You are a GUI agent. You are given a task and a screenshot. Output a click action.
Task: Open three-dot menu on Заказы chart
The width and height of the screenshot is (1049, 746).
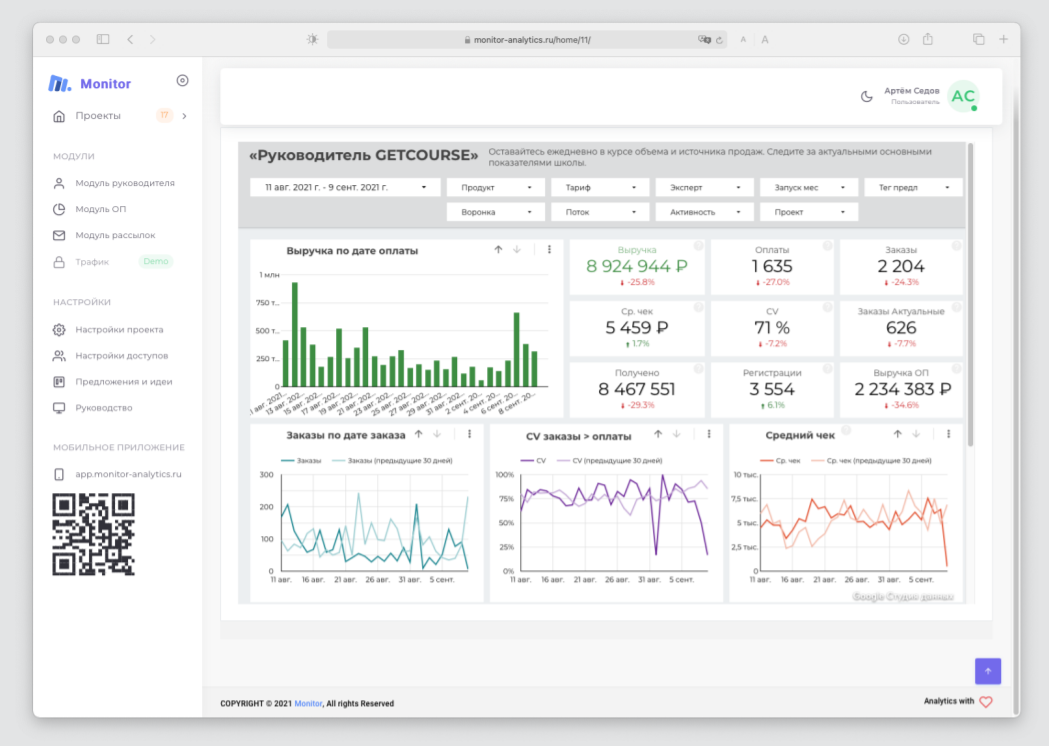coord(470,434)
